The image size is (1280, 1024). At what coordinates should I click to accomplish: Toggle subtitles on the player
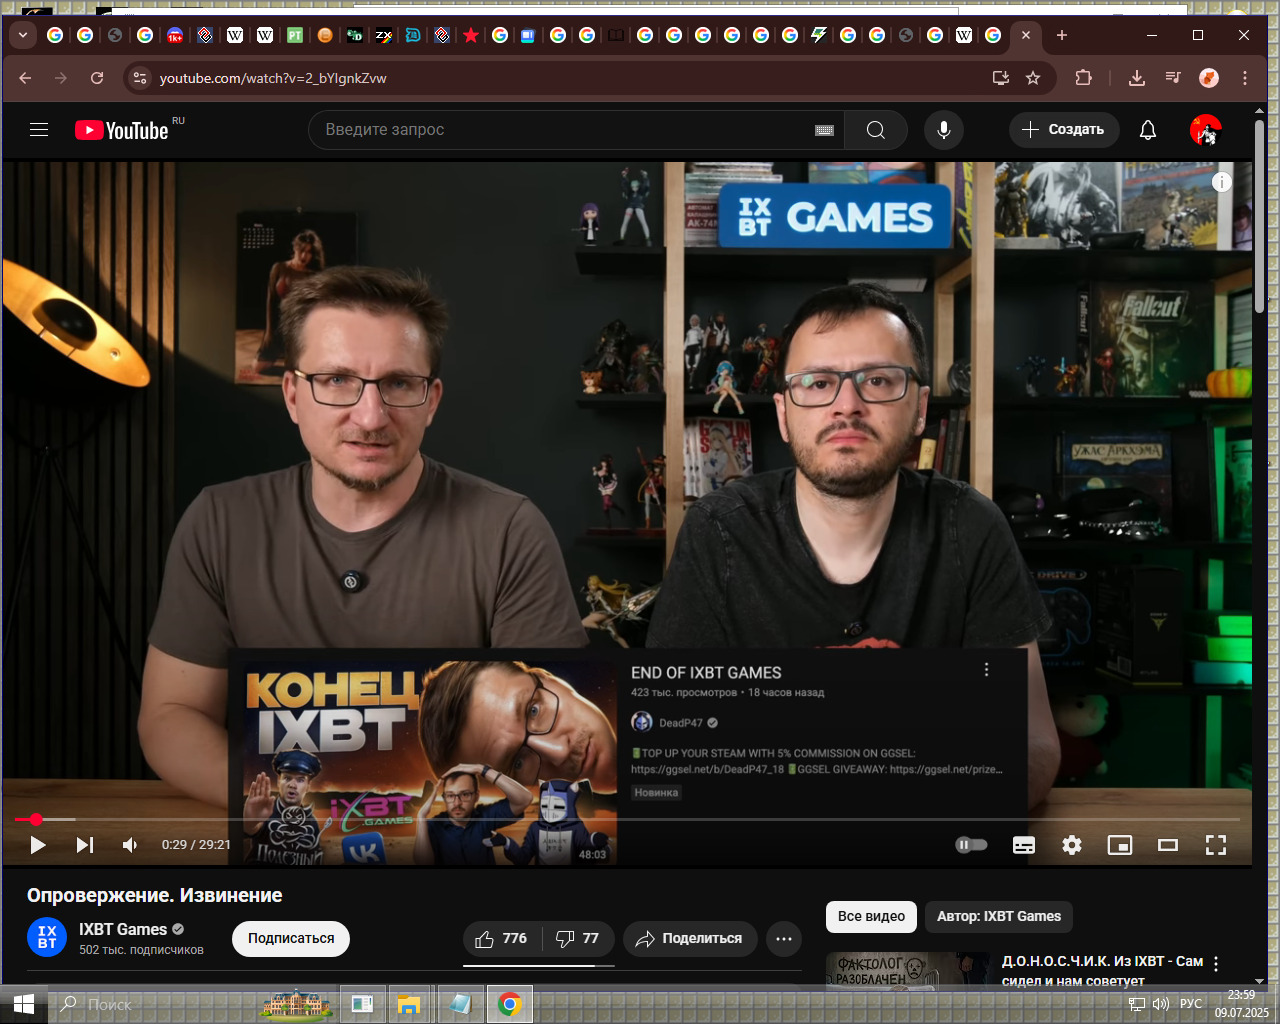[1024, 845]
